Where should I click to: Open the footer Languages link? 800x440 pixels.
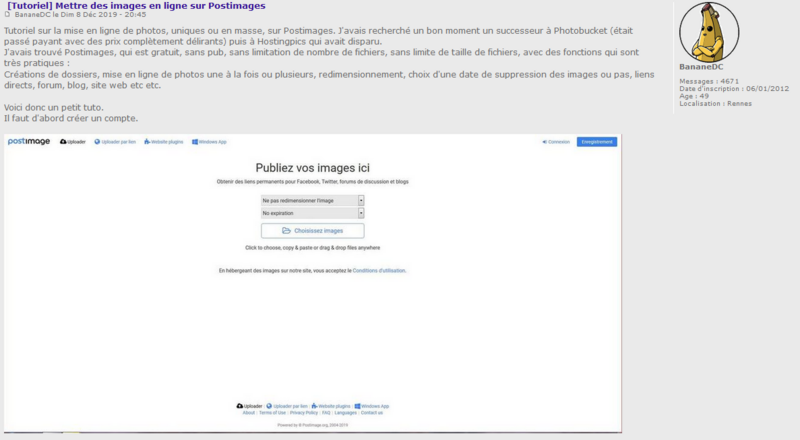[x=345, y=413]
